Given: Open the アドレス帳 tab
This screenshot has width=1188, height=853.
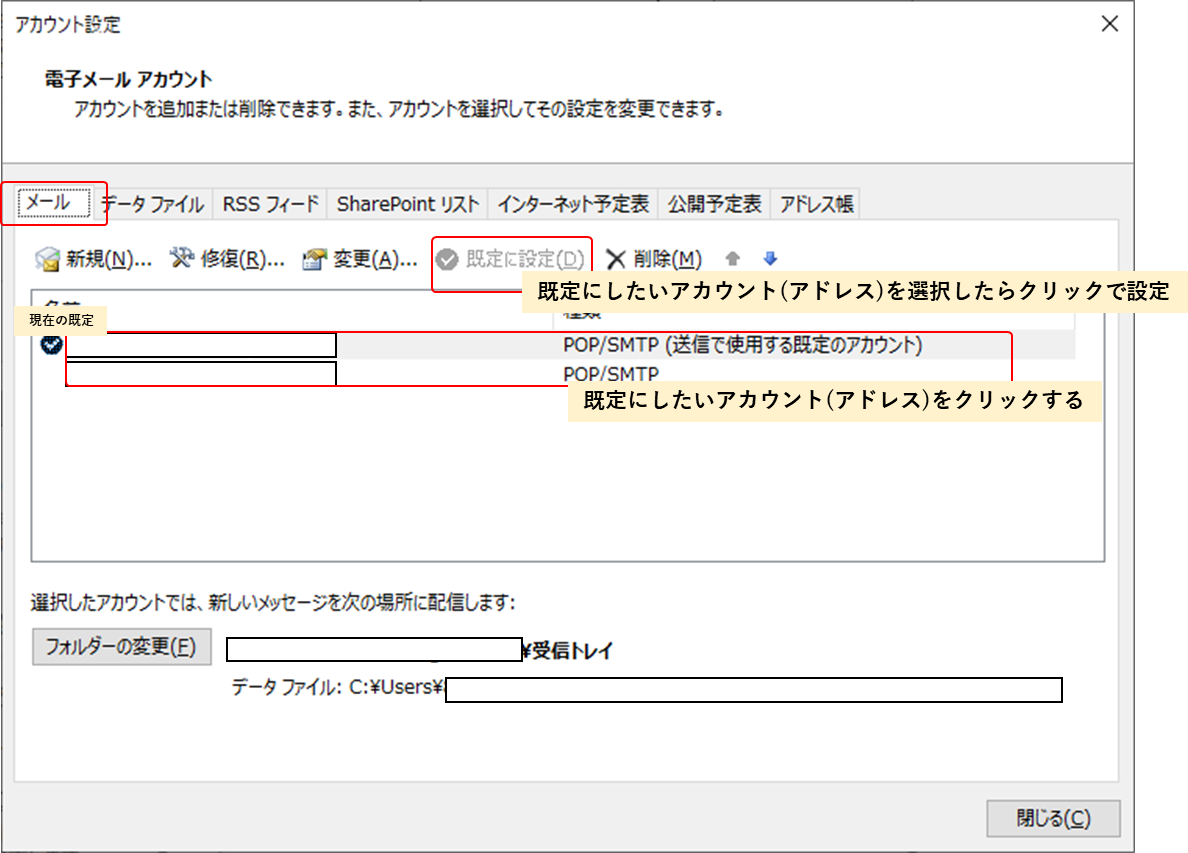Looking at the screenshot, I should (816, 204).
